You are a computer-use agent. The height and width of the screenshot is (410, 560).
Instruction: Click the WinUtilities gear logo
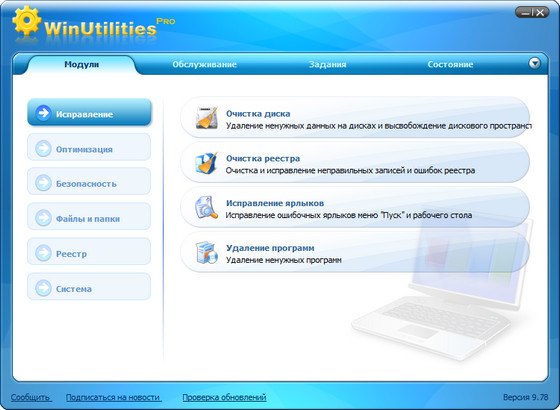point(27,21)
